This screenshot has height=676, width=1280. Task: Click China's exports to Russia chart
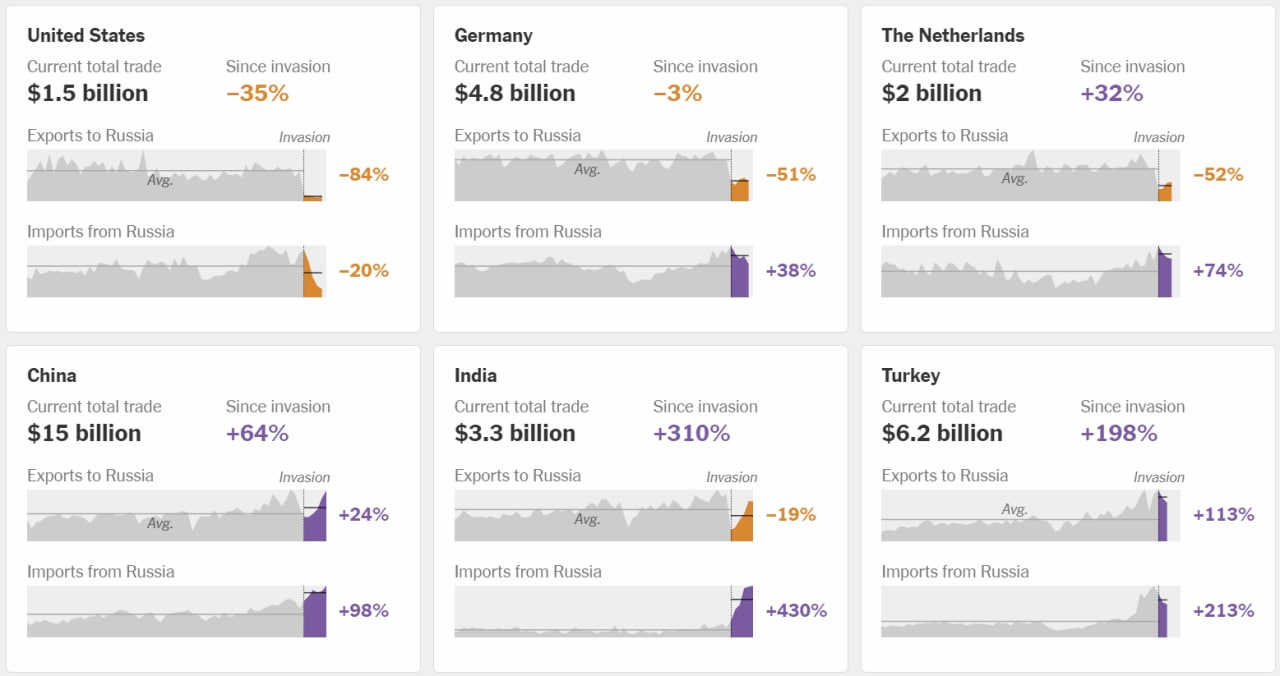175,516
